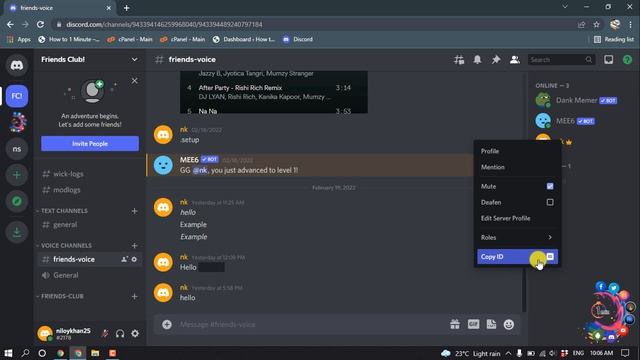Viewport: 640px width, 360px height.
Task: Open Discord home direct messages icon
Action: point(17,65)
